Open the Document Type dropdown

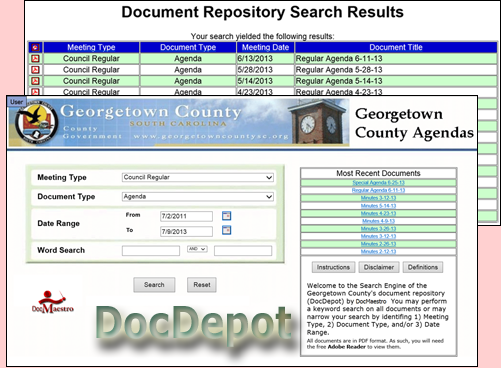pyautogui.click(x=198, y=197)
